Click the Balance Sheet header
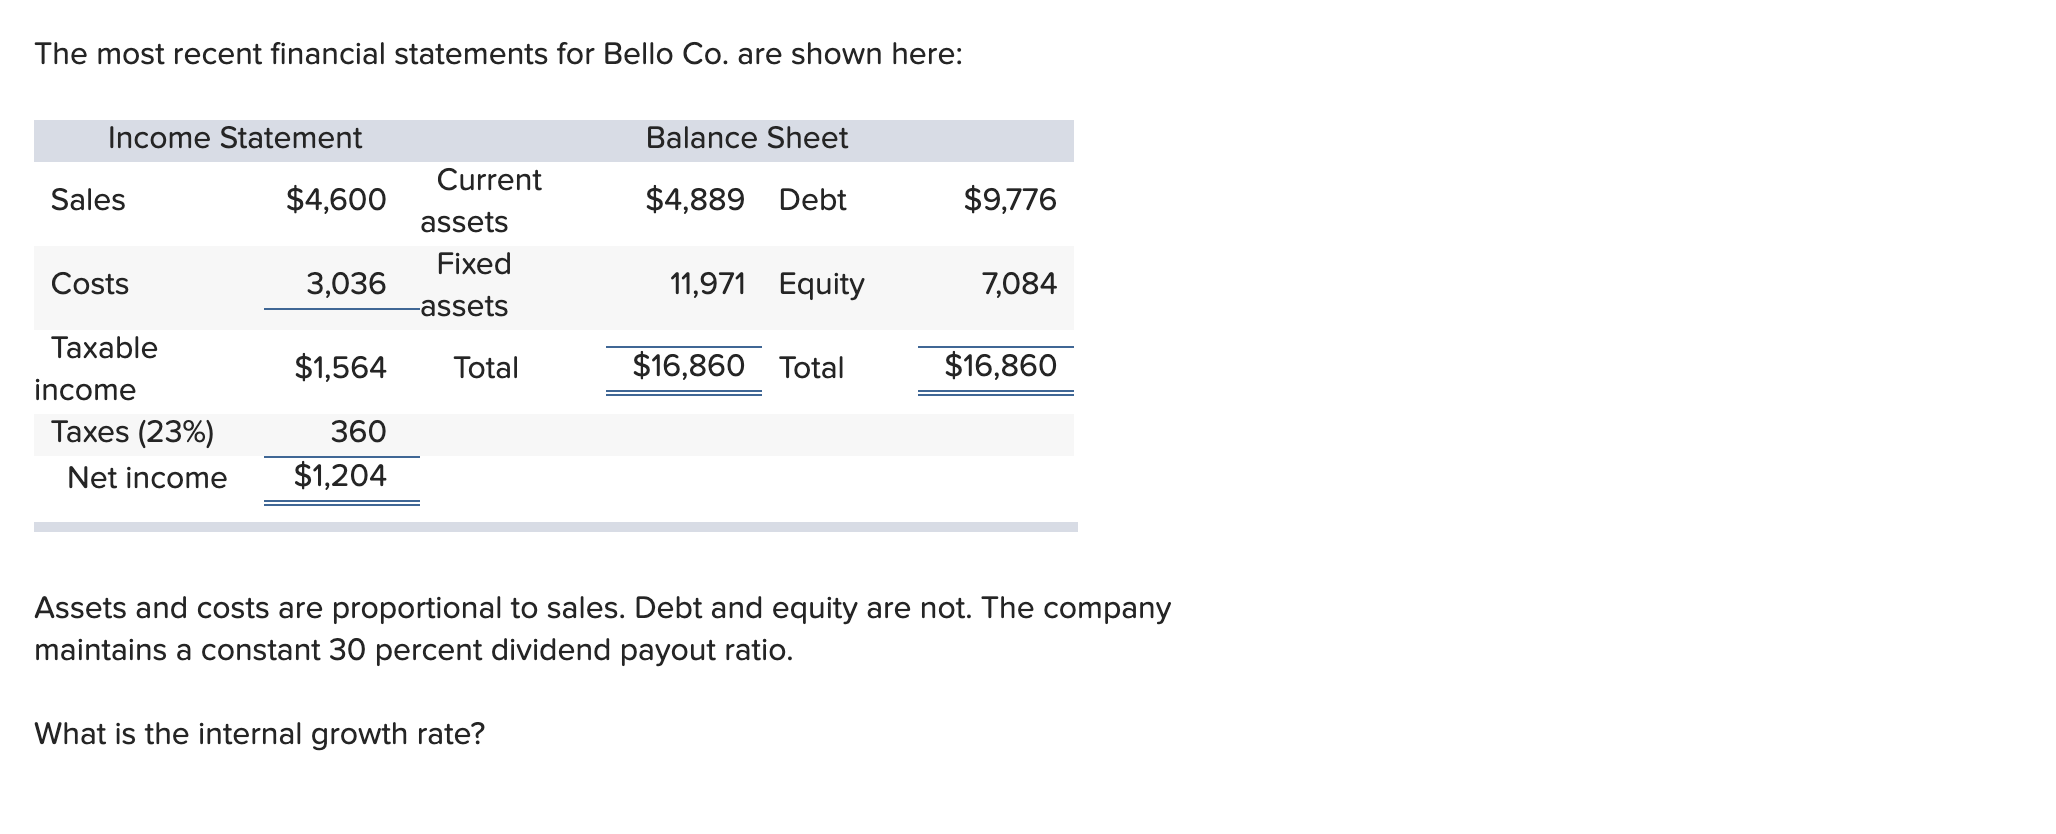Screen dimensions: 2056x834 (x=746, y=138)
